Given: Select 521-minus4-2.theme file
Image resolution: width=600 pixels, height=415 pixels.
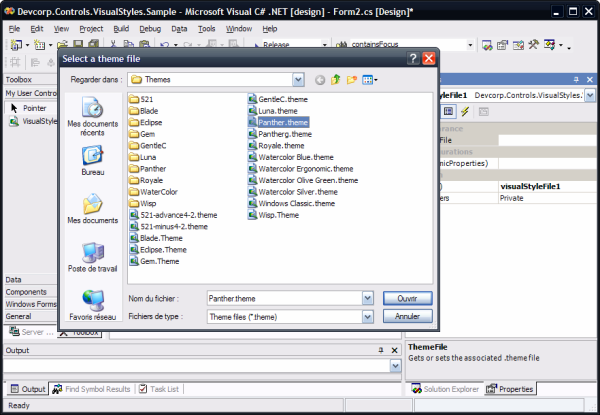Looking at the screenshot, I should [169, 226].
